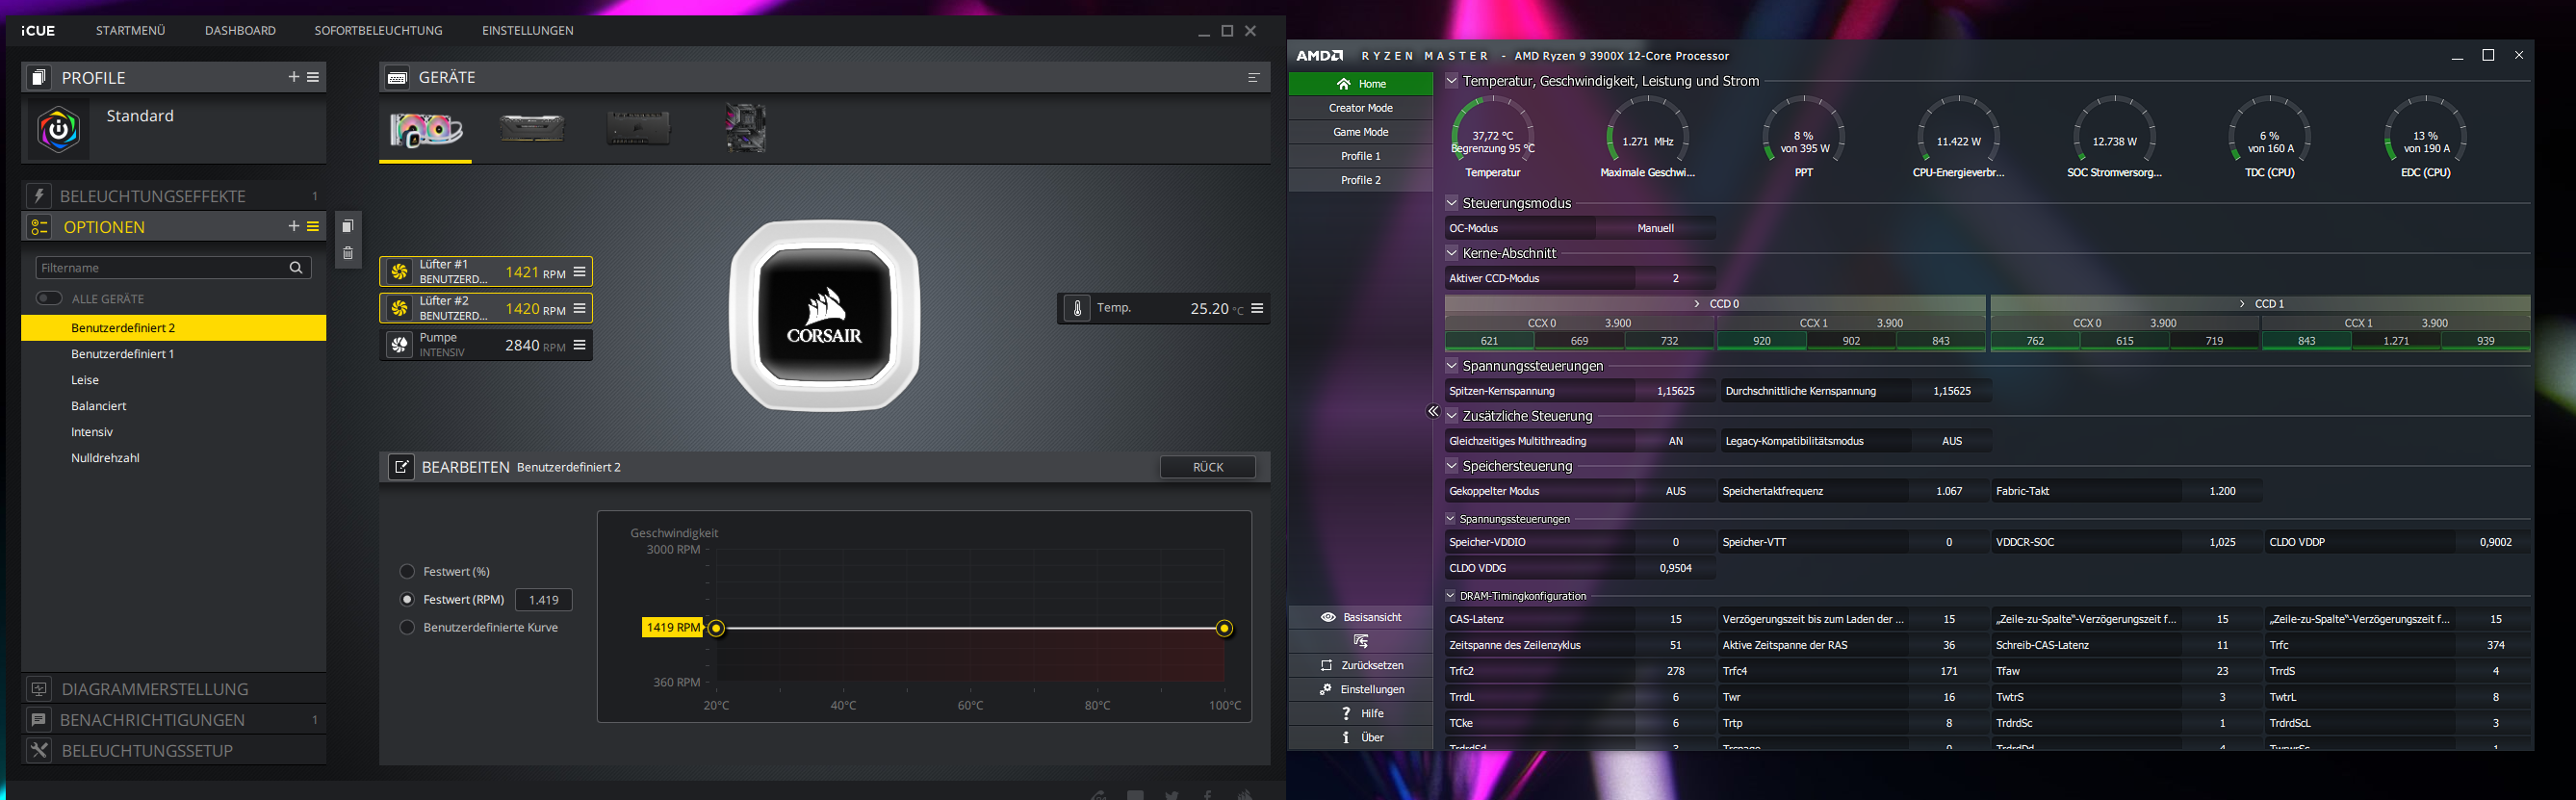
Task: Select the Benutzerdefinierte Kurve radio button
Action: [x=407, y=627]
